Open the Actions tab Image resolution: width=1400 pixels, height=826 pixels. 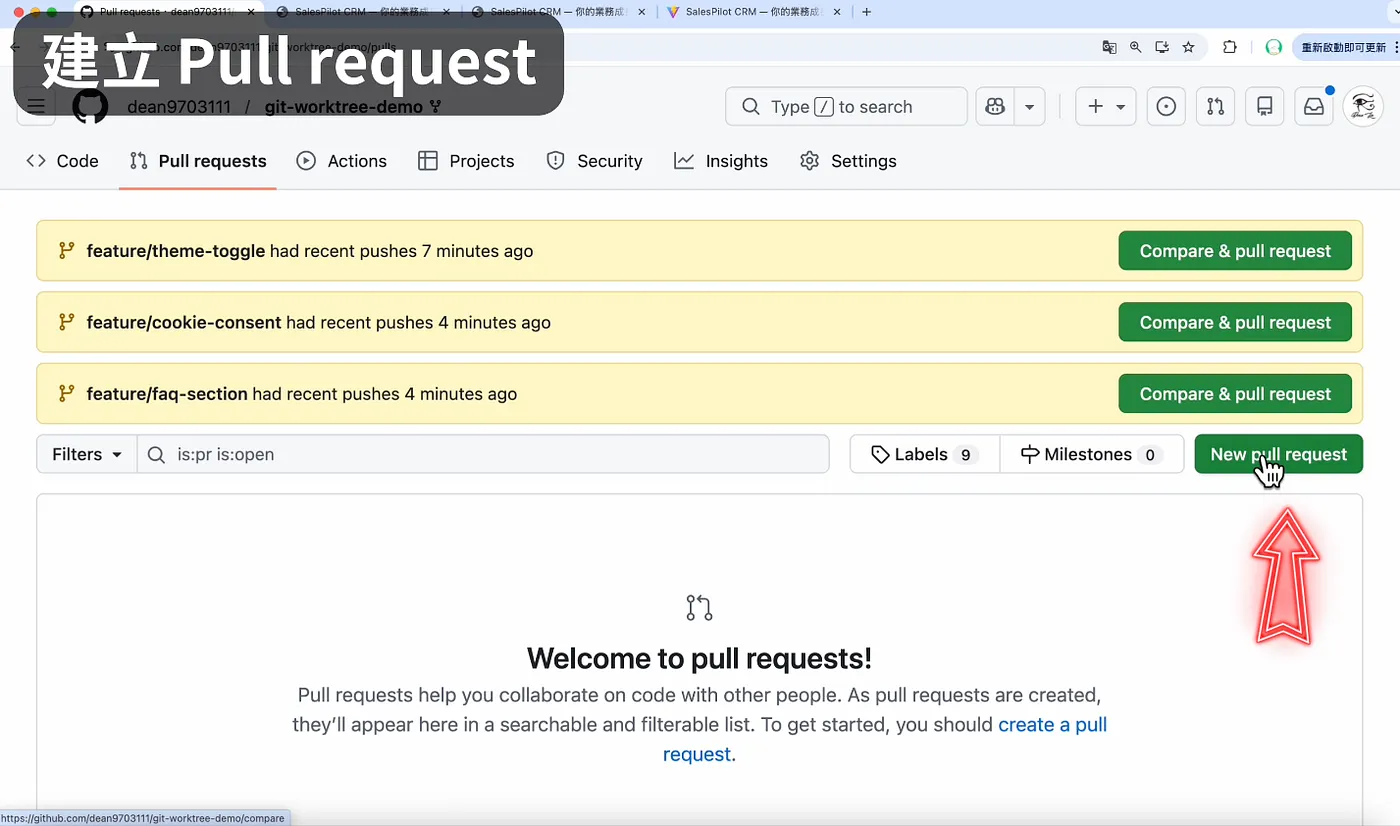coord(342,161)
